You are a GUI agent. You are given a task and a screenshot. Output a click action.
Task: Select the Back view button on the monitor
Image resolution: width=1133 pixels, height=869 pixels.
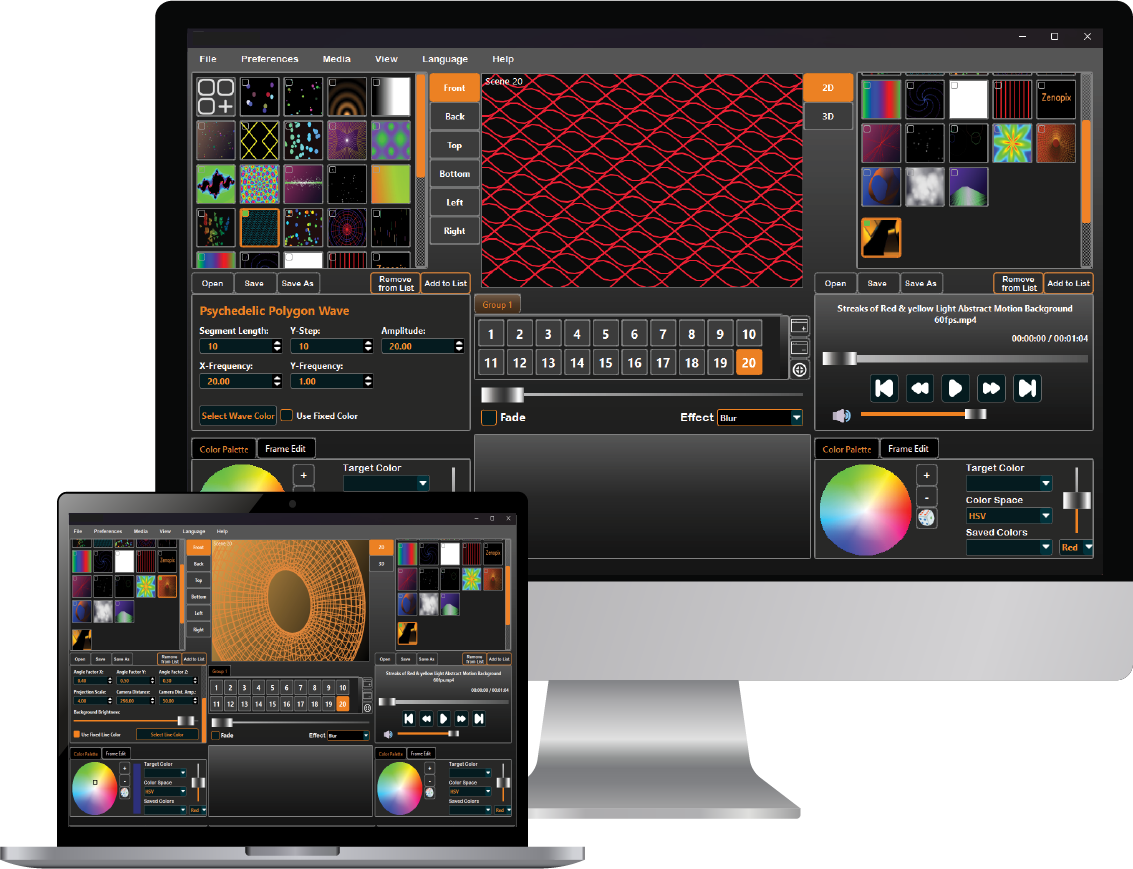[x=455, y=116]
